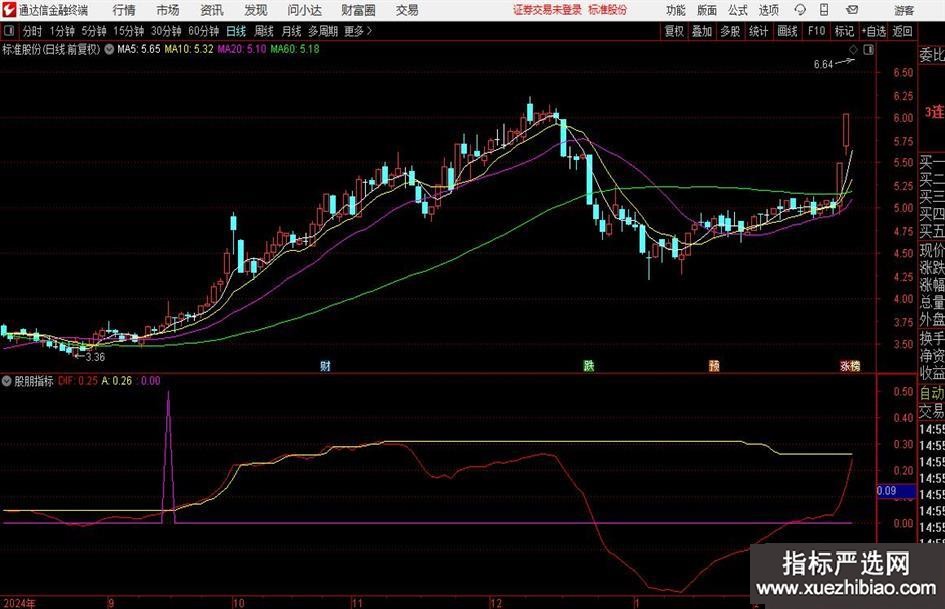Click the 画线 drawing button
945x609 pixels.
[788, 31]
